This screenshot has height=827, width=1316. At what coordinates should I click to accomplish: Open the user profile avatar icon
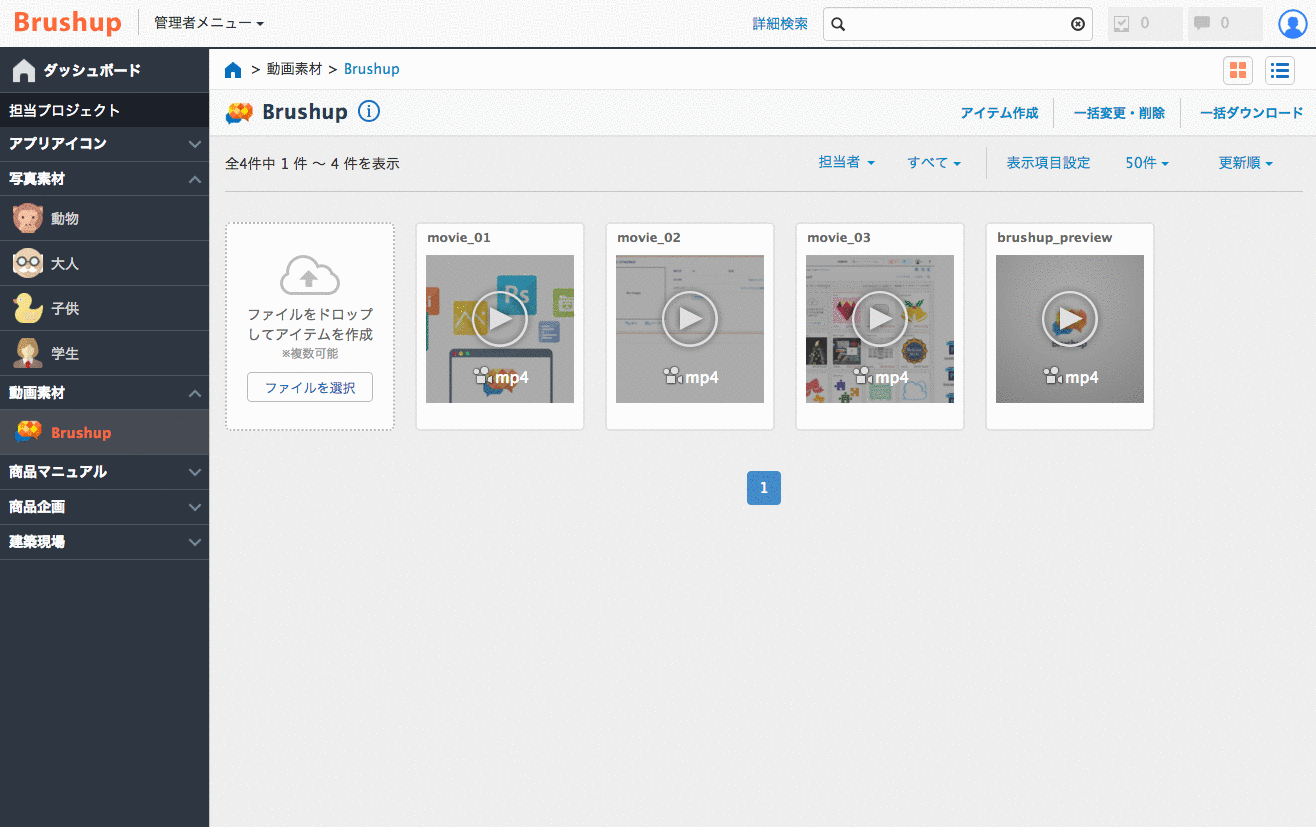click(x=1292, y=24)
